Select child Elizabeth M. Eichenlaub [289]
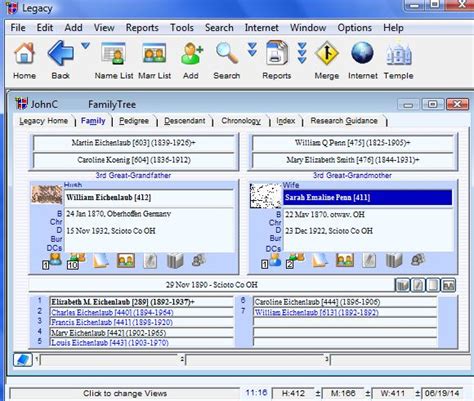Image resolution: width=474 pixels, height=401 pixels. 141,302
